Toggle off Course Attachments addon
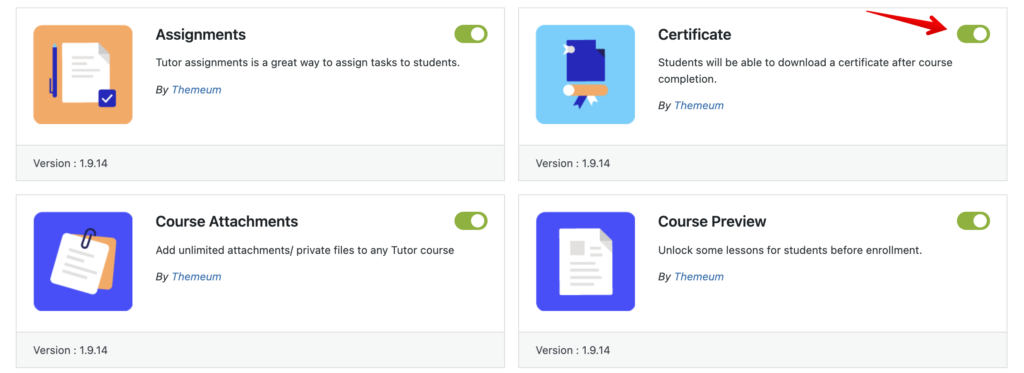Screen dimensions: 1024x373 [x=471, y=221]
